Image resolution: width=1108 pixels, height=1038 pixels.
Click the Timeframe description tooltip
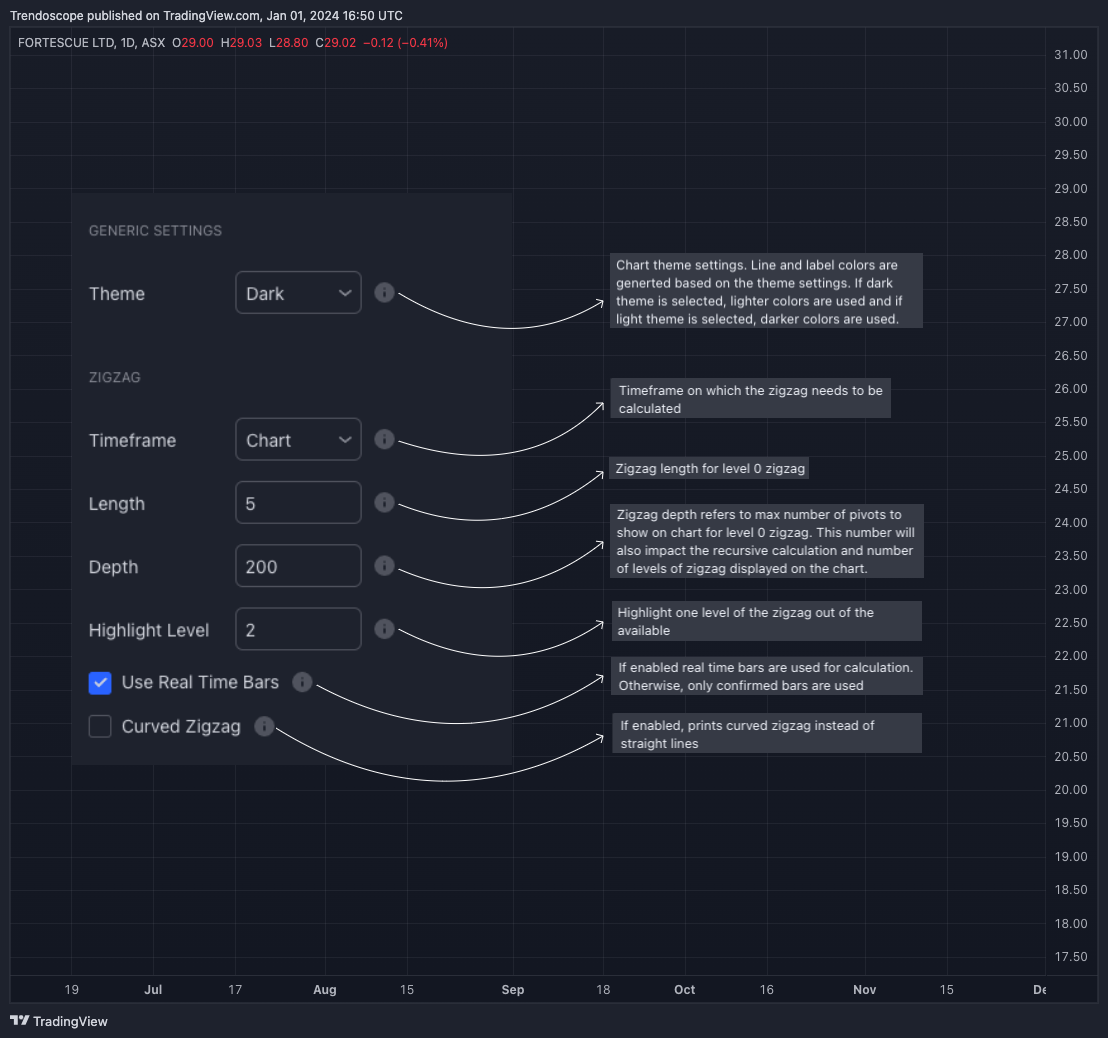(750, 399)
